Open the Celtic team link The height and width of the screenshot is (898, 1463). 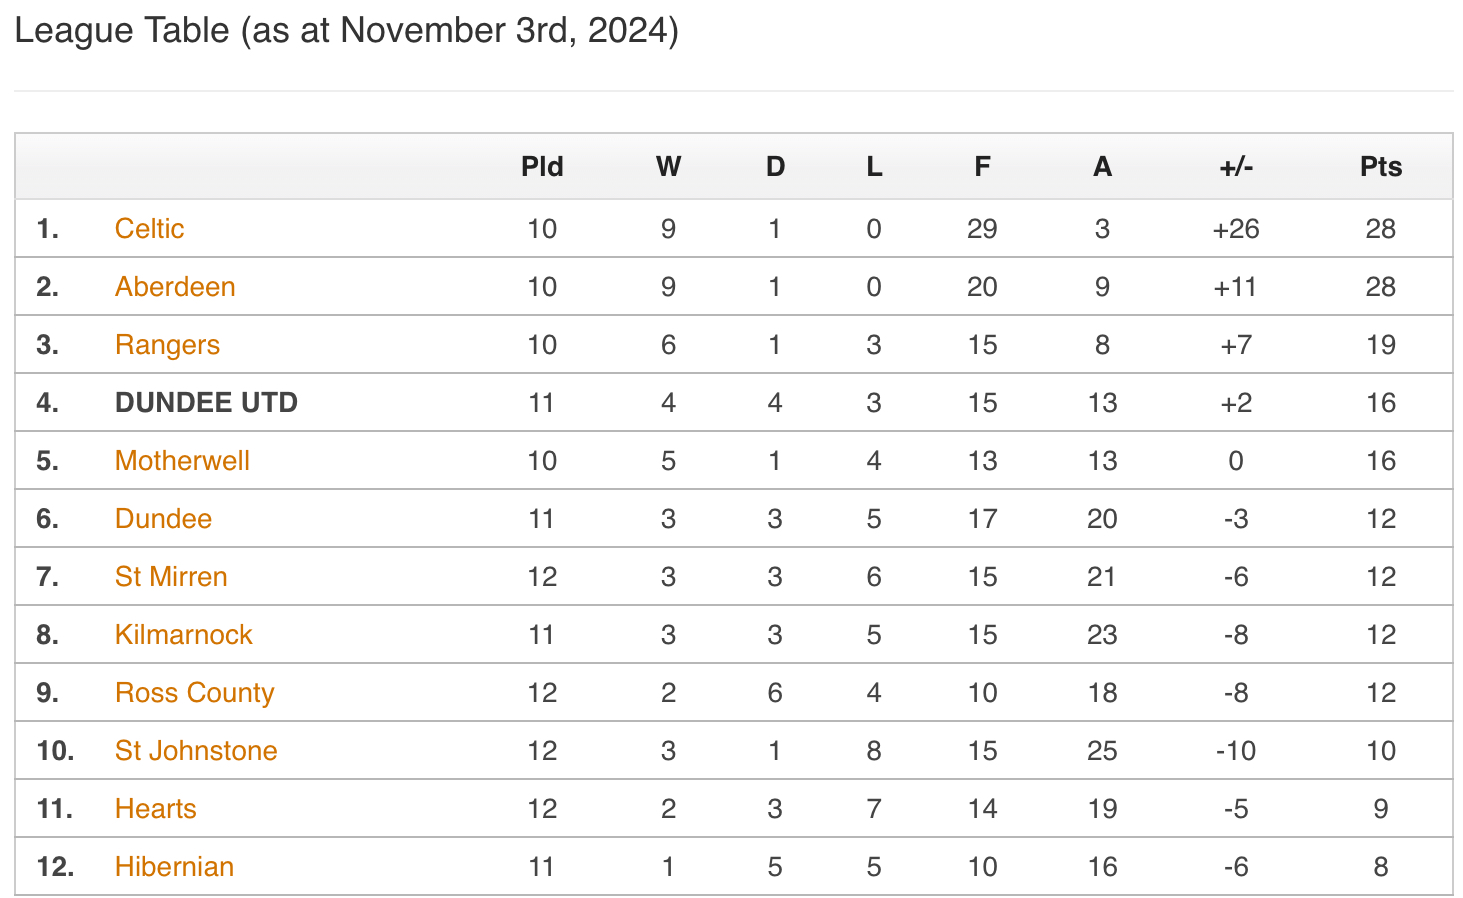149,229
